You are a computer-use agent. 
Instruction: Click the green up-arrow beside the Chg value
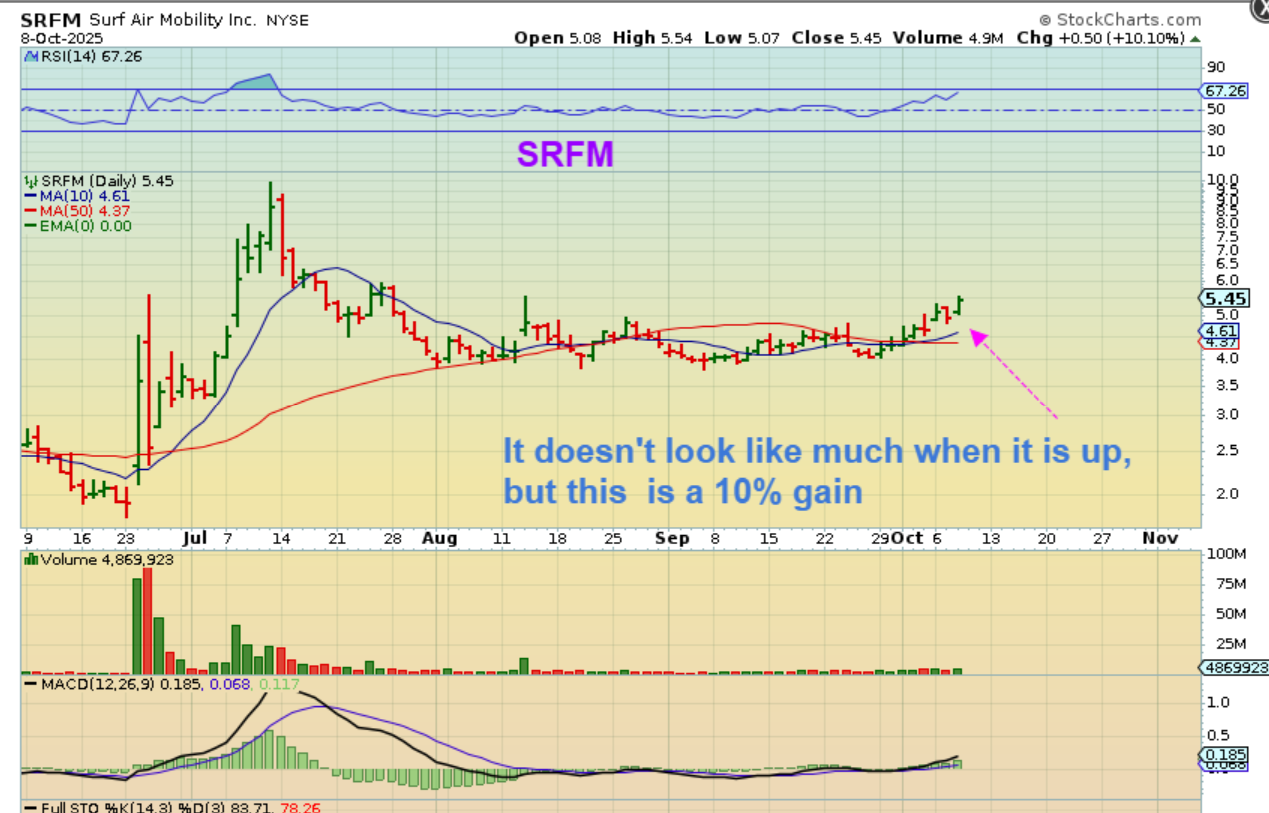1193,38
